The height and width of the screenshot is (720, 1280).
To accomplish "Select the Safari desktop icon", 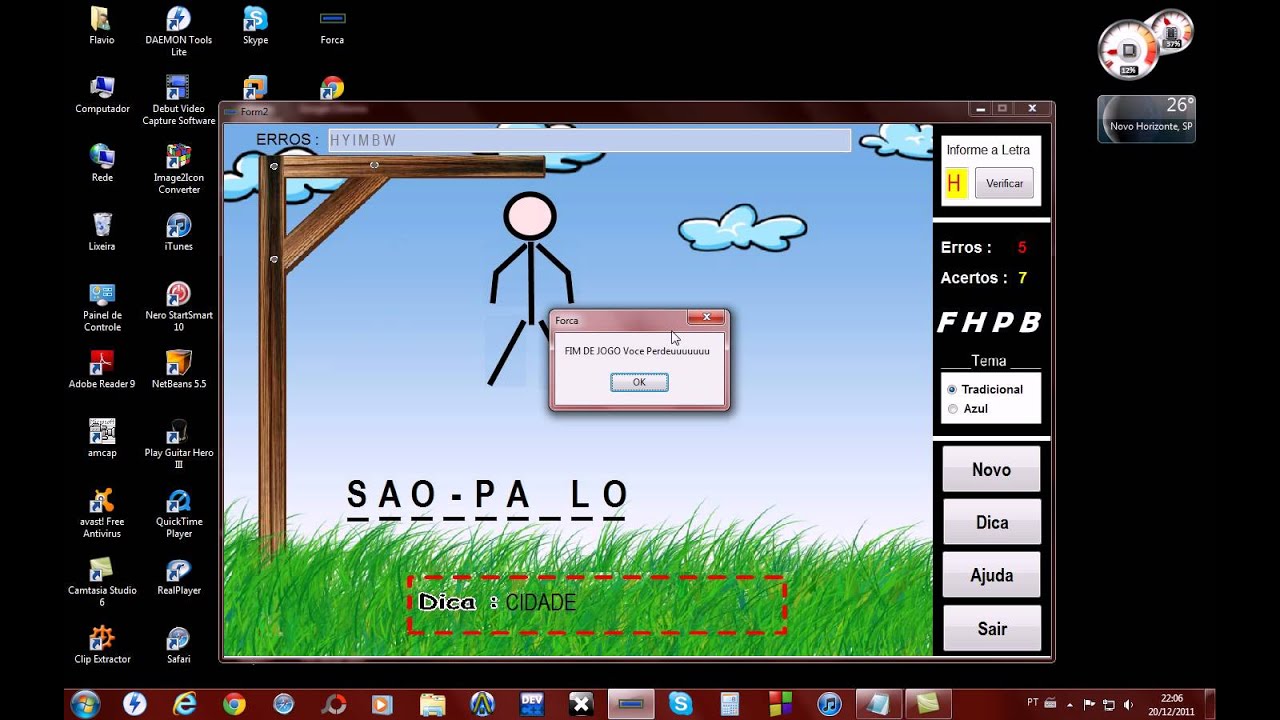I will coord(179,644).
